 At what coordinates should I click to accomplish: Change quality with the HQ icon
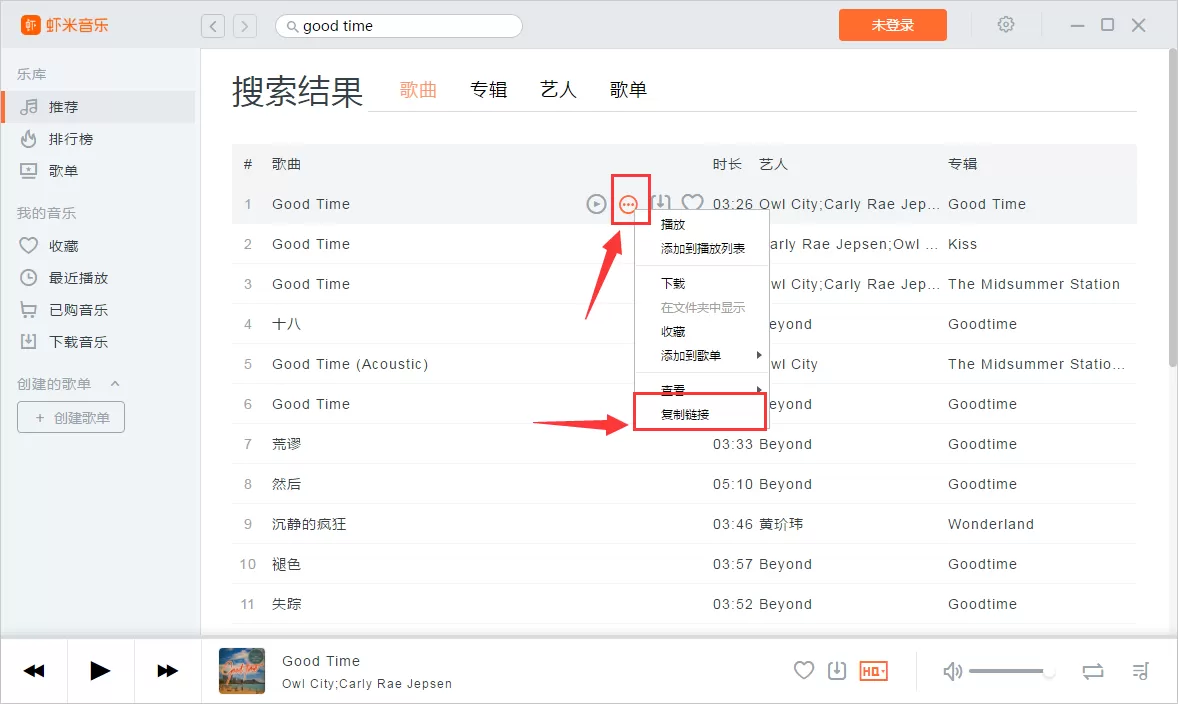pos(873,671)
